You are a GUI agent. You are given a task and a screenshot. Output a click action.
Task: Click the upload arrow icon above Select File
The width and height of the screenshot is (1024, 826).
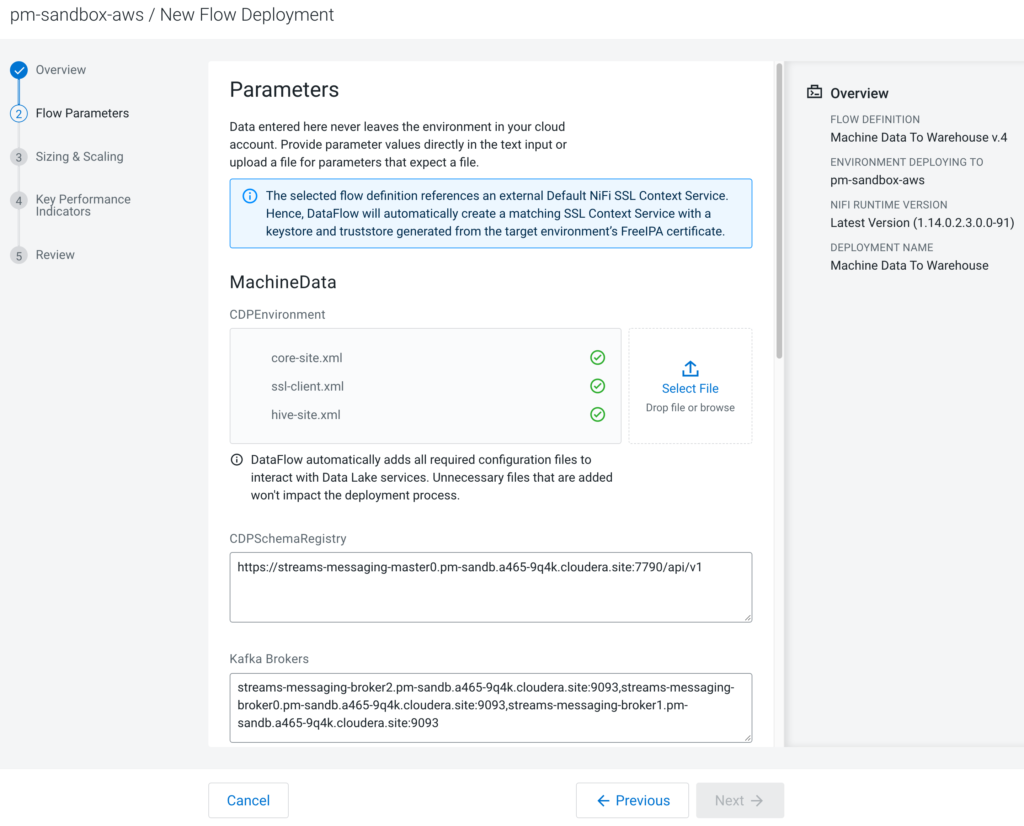click(x=690, y=369)
